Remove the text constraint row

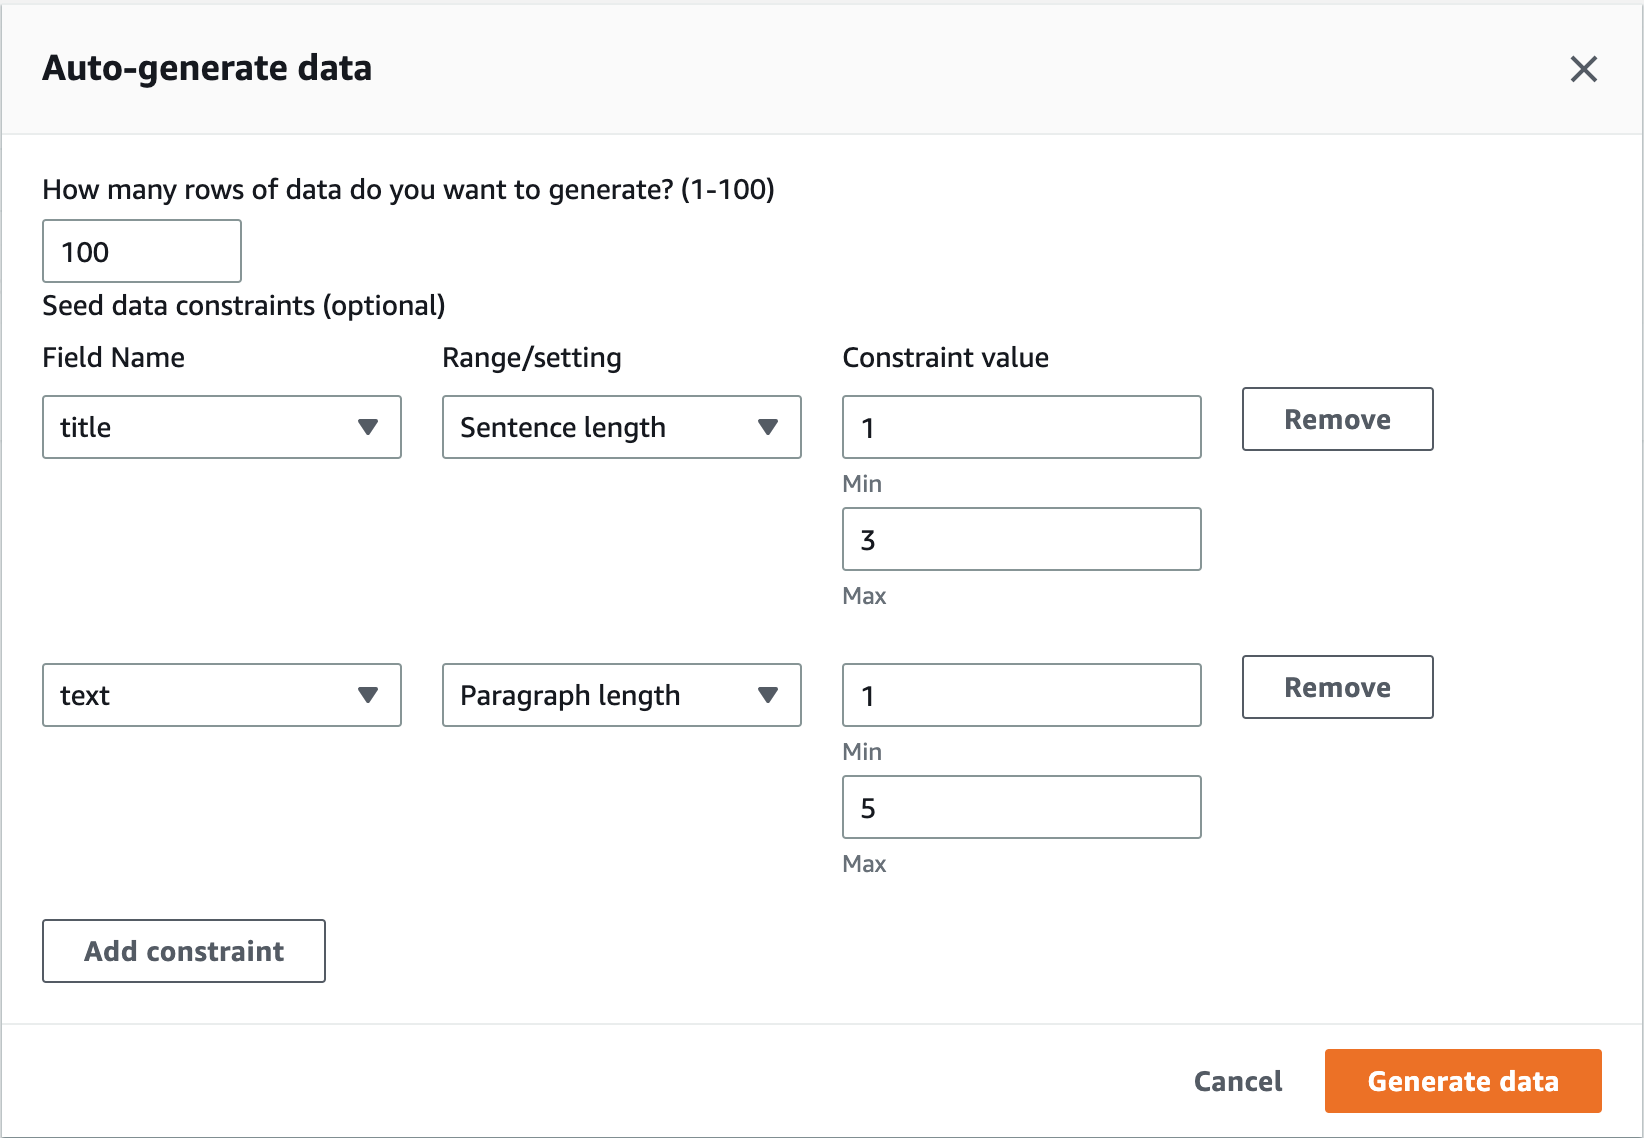(1338, 687)
